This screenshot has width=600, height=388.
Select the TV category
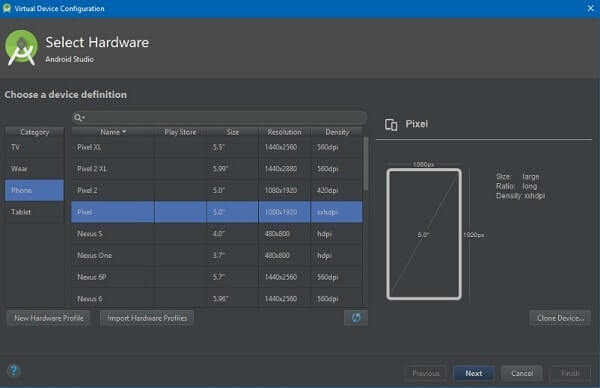point(34,147)
